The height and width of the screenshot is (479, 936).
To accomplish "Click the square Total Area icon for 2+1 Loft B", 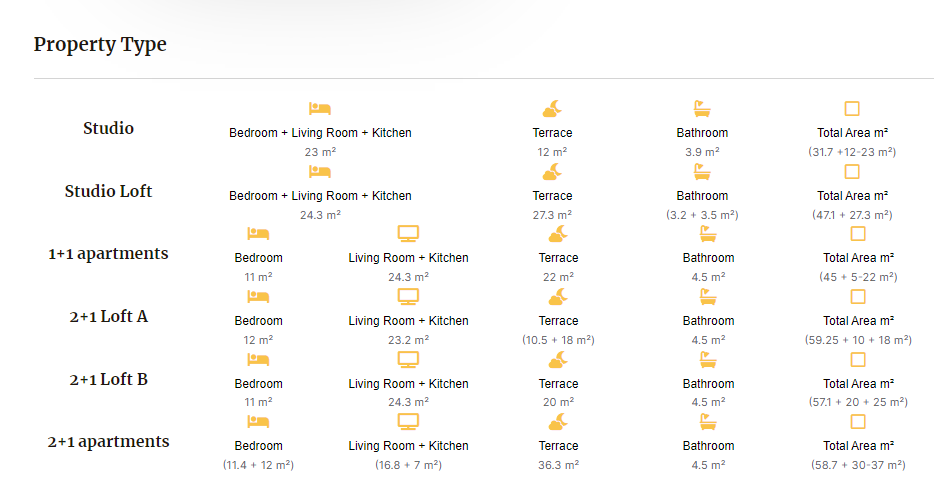I will click(858, 360).
